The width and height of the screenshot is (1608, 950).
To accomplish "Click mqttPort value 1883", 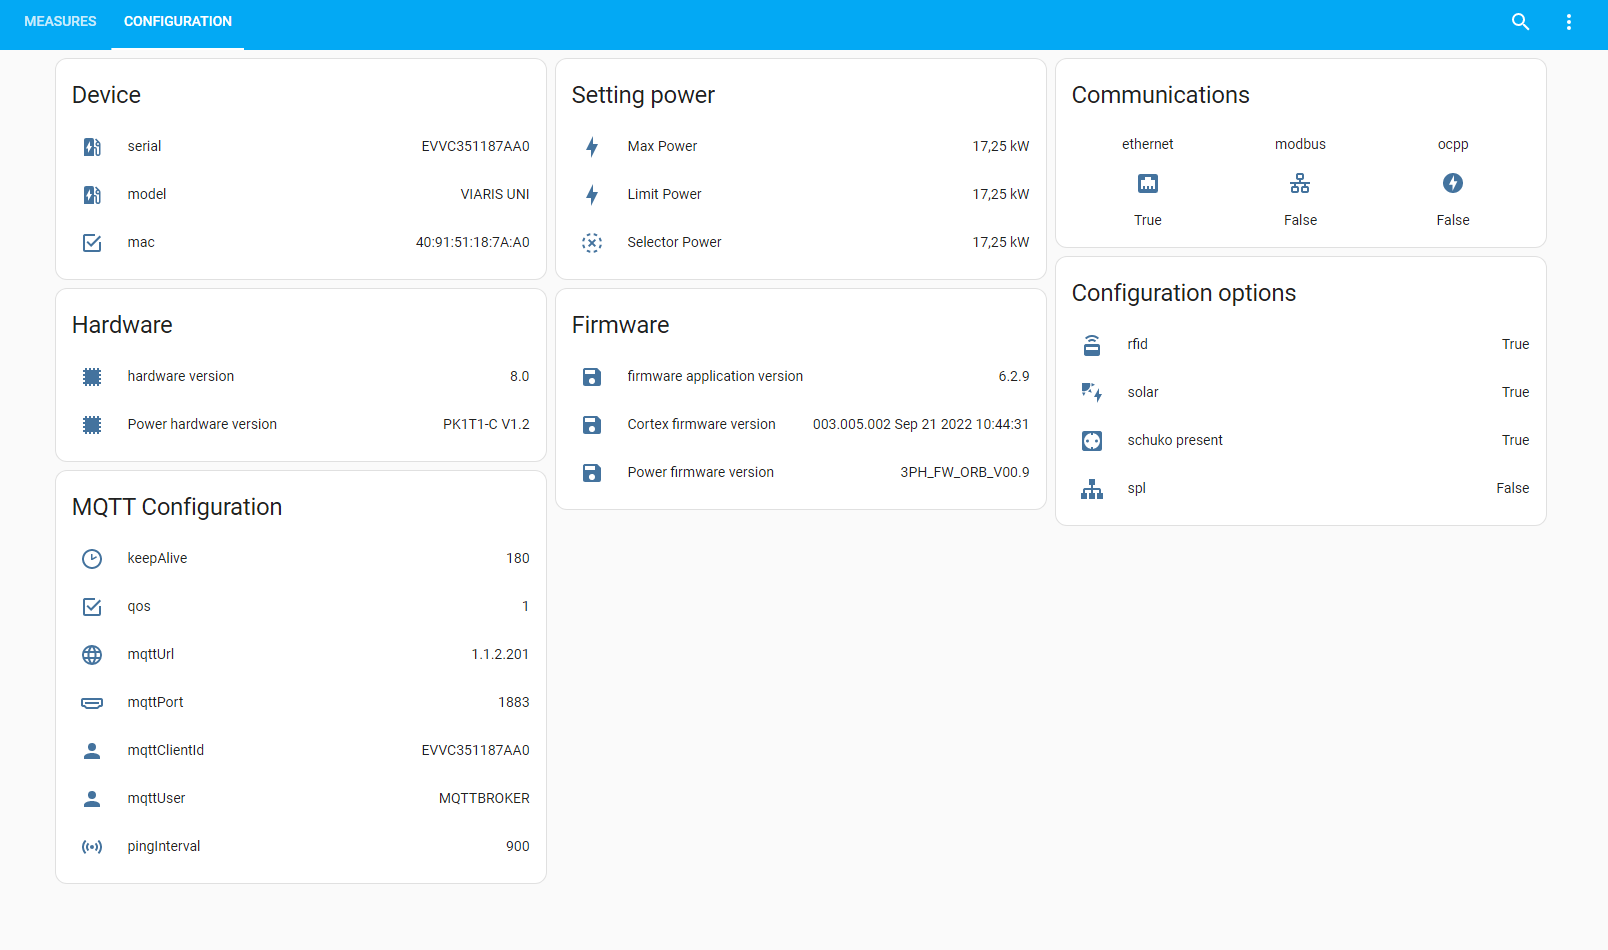I will pos(514,702).
